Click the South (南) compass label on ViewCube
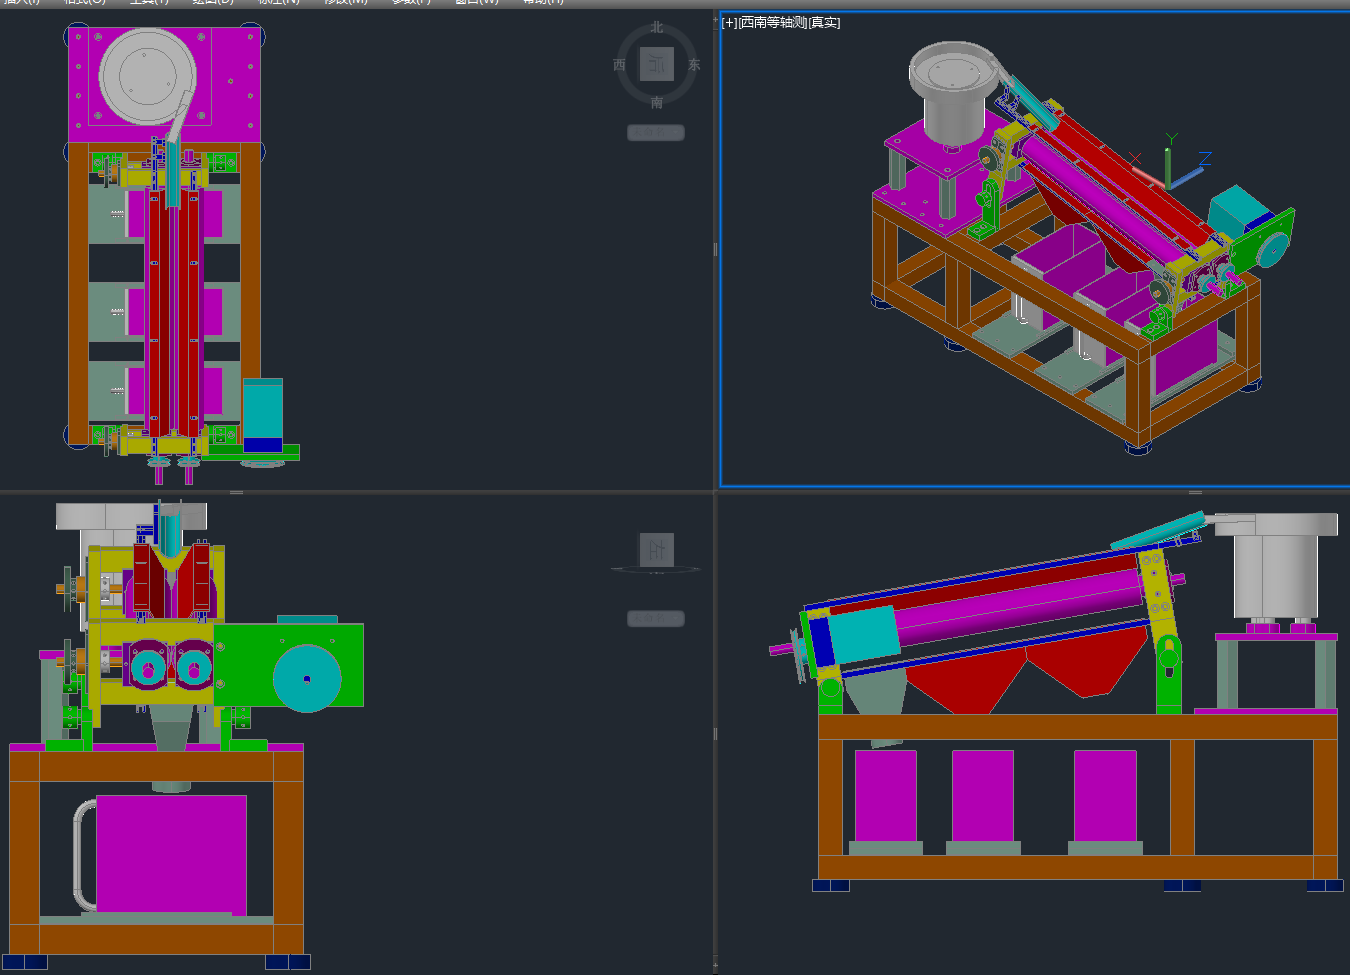Screen dimensions: 1350x975 pyautogui.click(x=657, y=102)
